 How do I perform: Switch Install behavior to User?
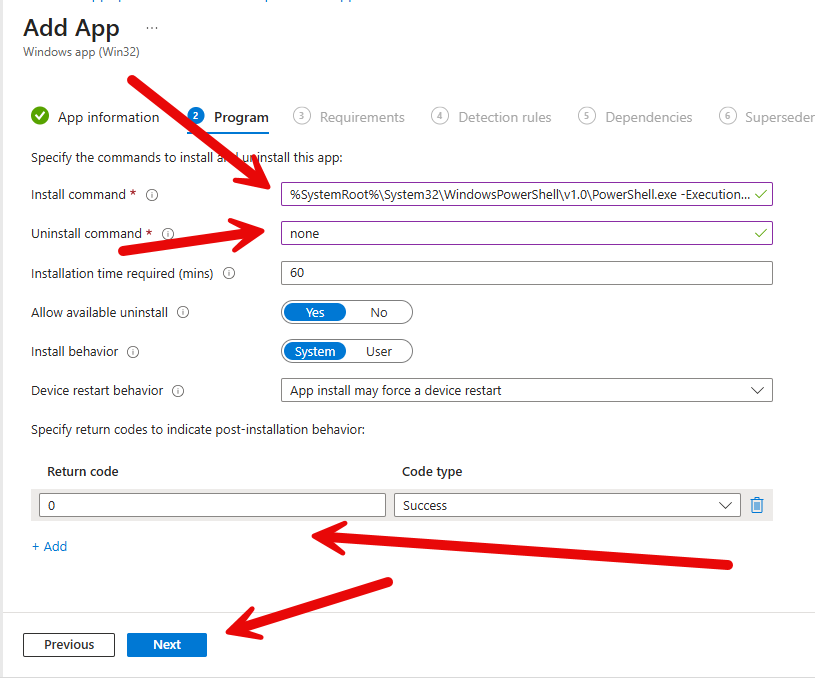pyautogui.click(x=379, y=351)
